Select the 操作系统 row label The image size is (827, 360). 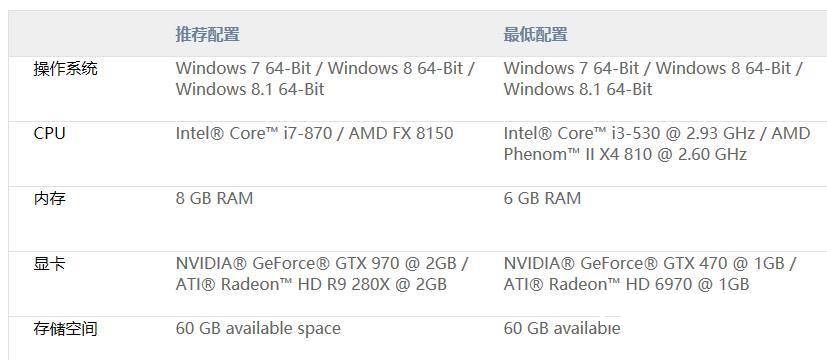[x=65, y=69]
